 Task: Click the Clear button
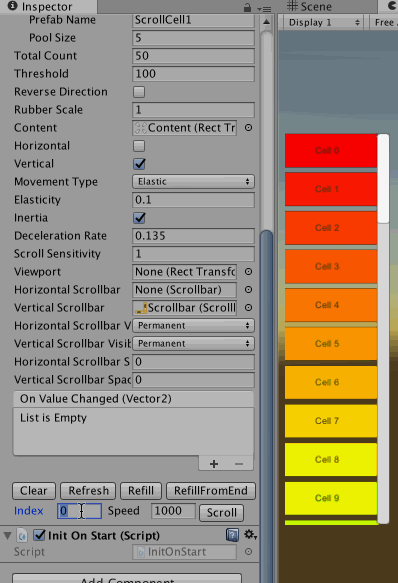34,490
